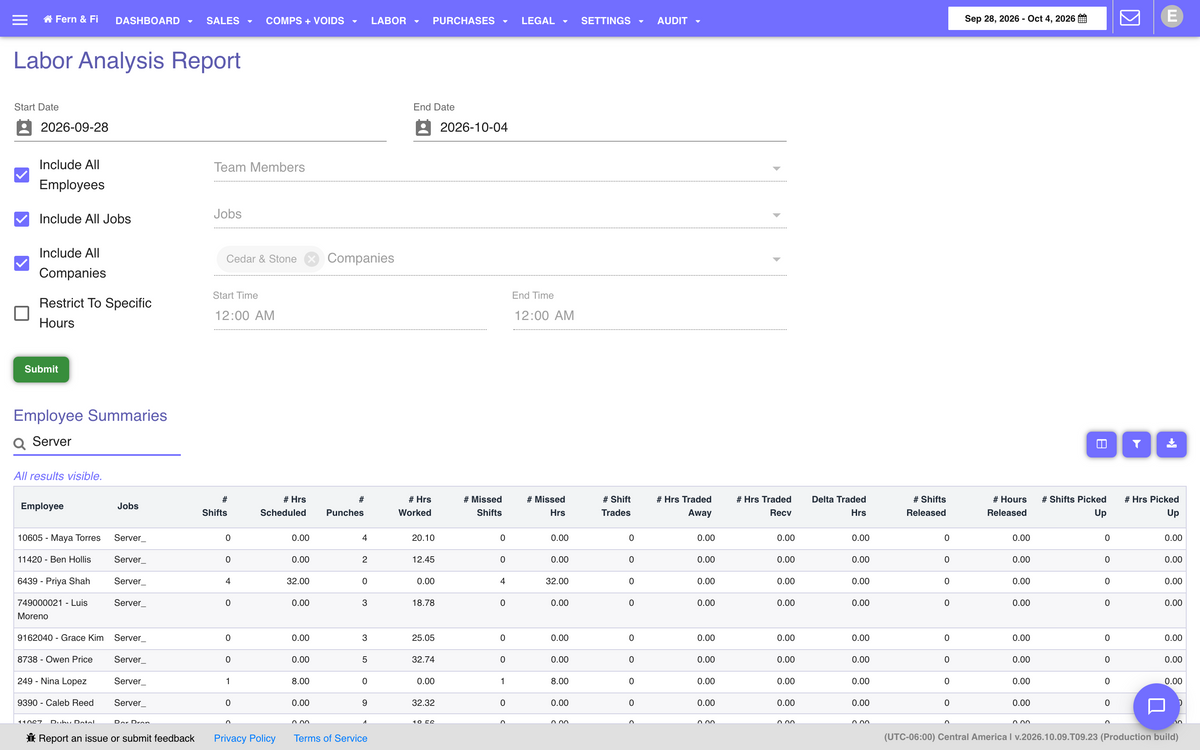This screenshot has height=750, width=1200.
Task: Click the Start Time field
Action: [x=350, y=316]
